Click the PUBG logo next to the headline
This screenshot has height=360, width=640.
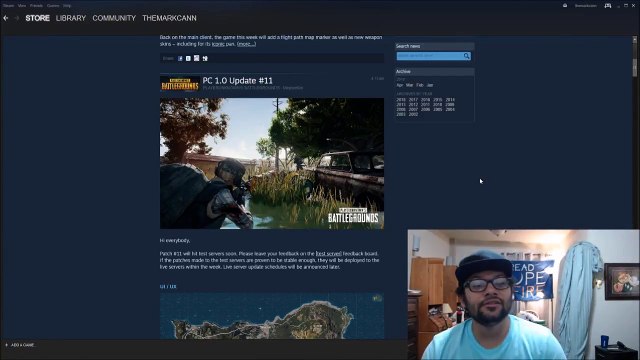(x=180, y=83)
